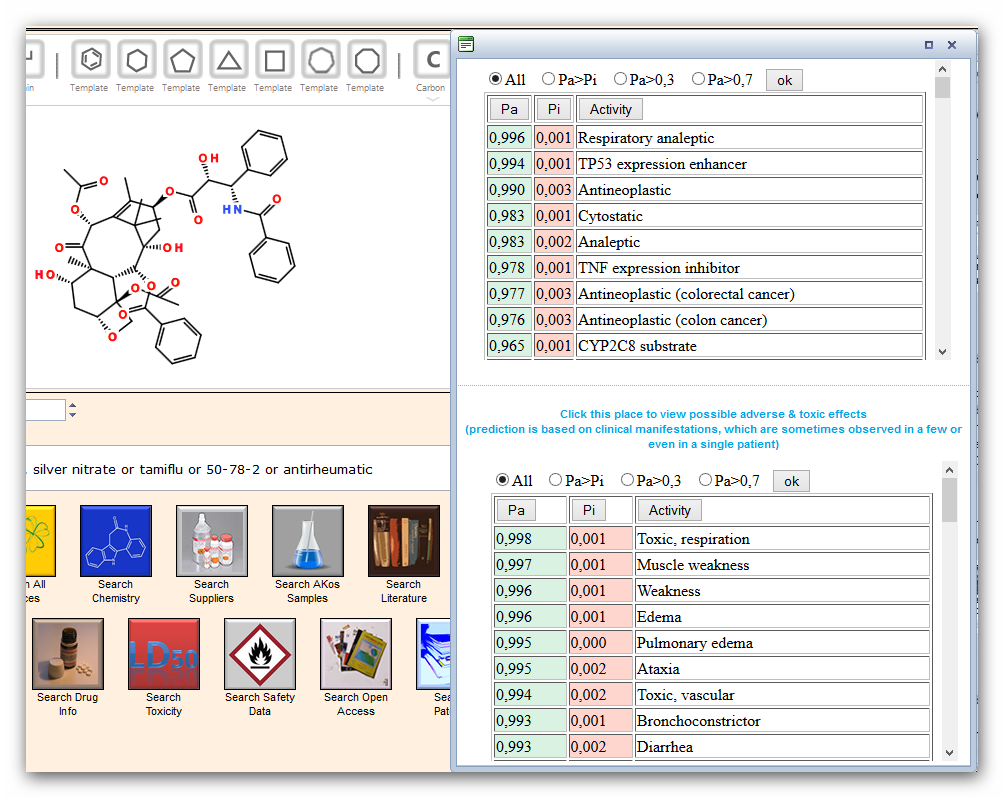Screen dimensions: 1004x798
Task: Sort by Pa in the toxic effects table
Action: pos(516,510)
